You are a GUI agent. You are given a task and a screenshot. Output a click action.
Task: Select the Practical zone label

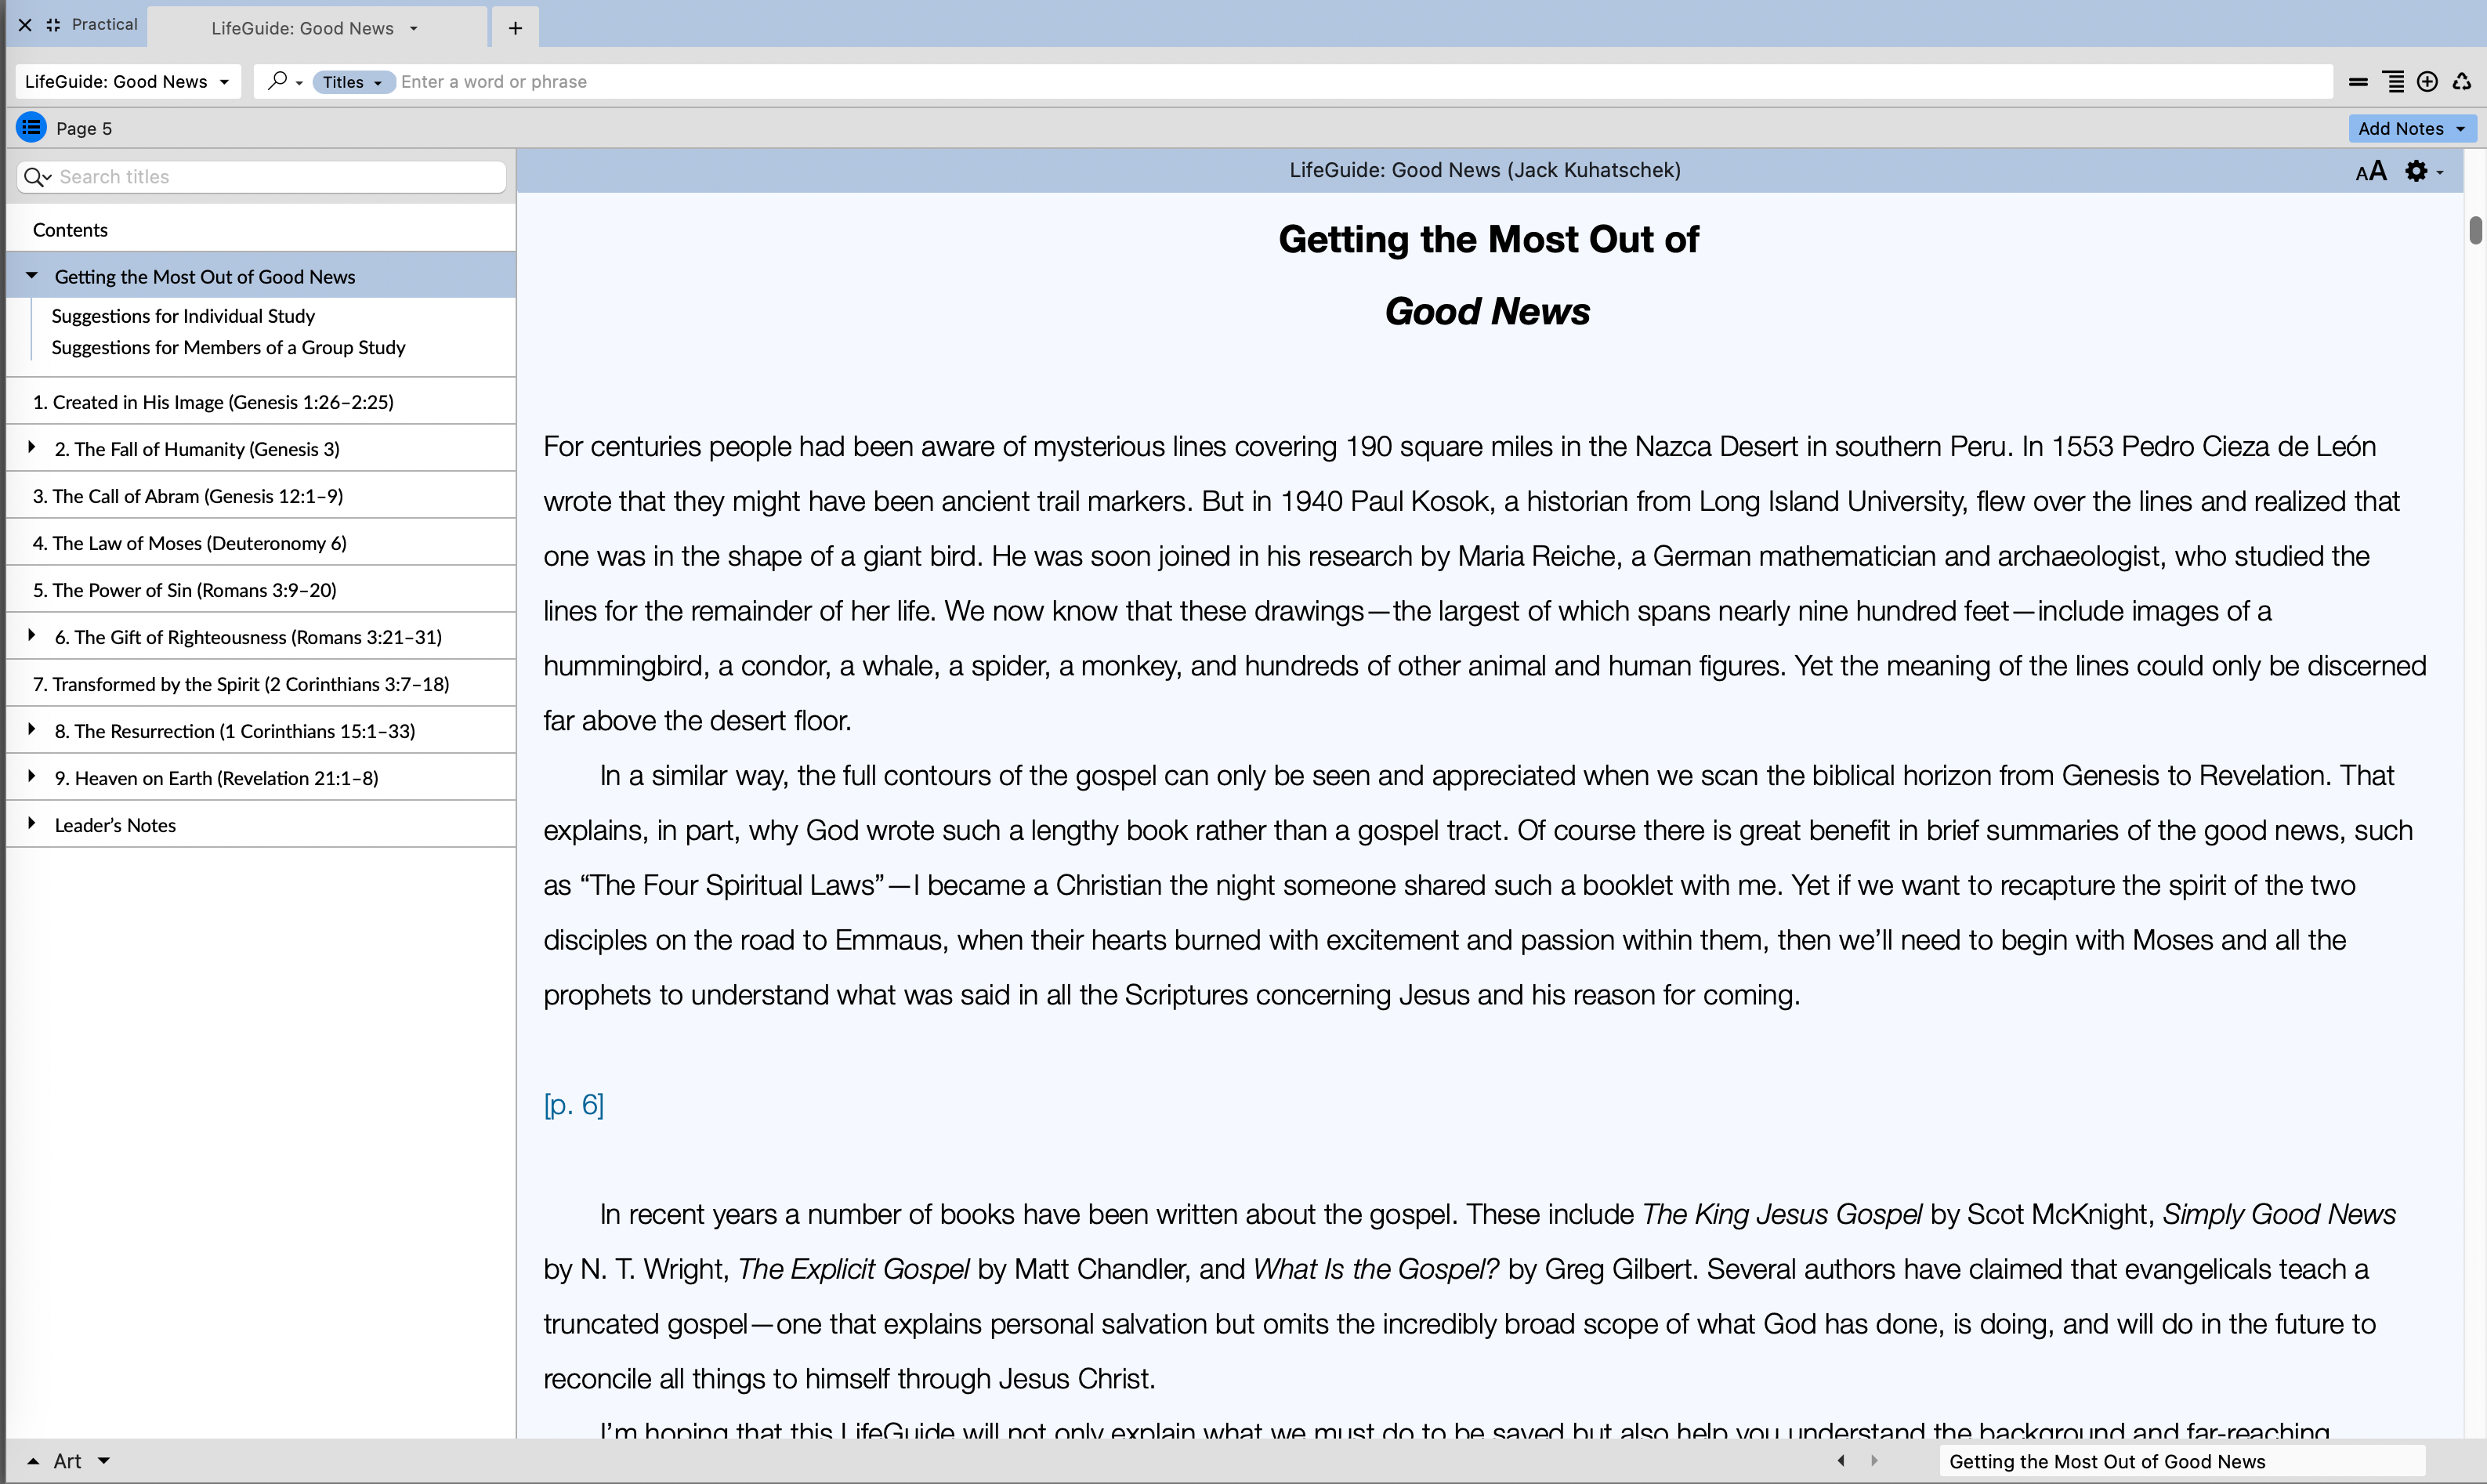point(104,24)
